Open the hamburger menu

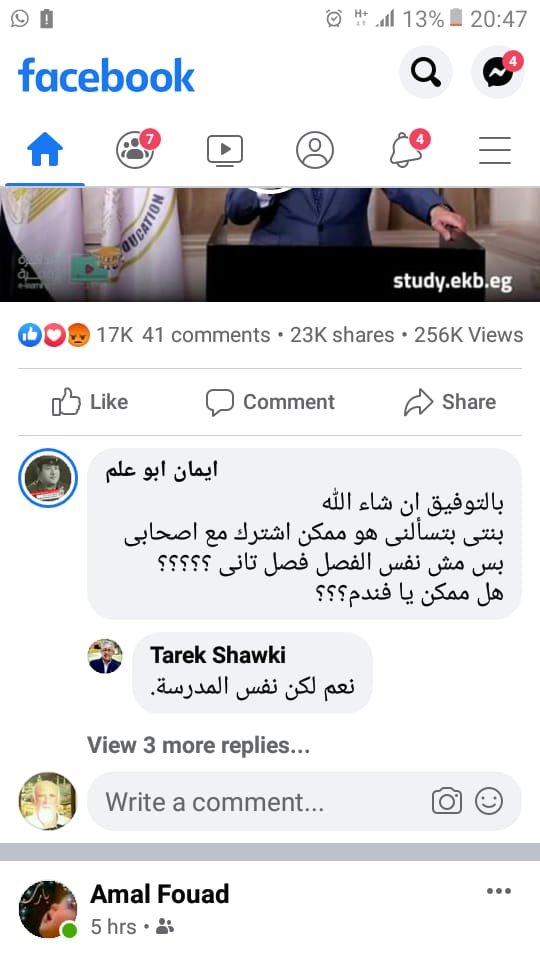click(x=495, y=150)
